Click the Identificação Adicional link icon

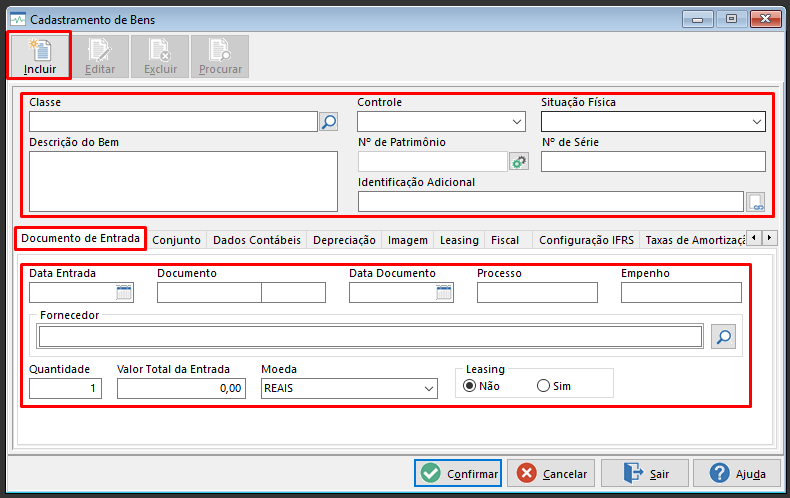[x=756, y=202]
